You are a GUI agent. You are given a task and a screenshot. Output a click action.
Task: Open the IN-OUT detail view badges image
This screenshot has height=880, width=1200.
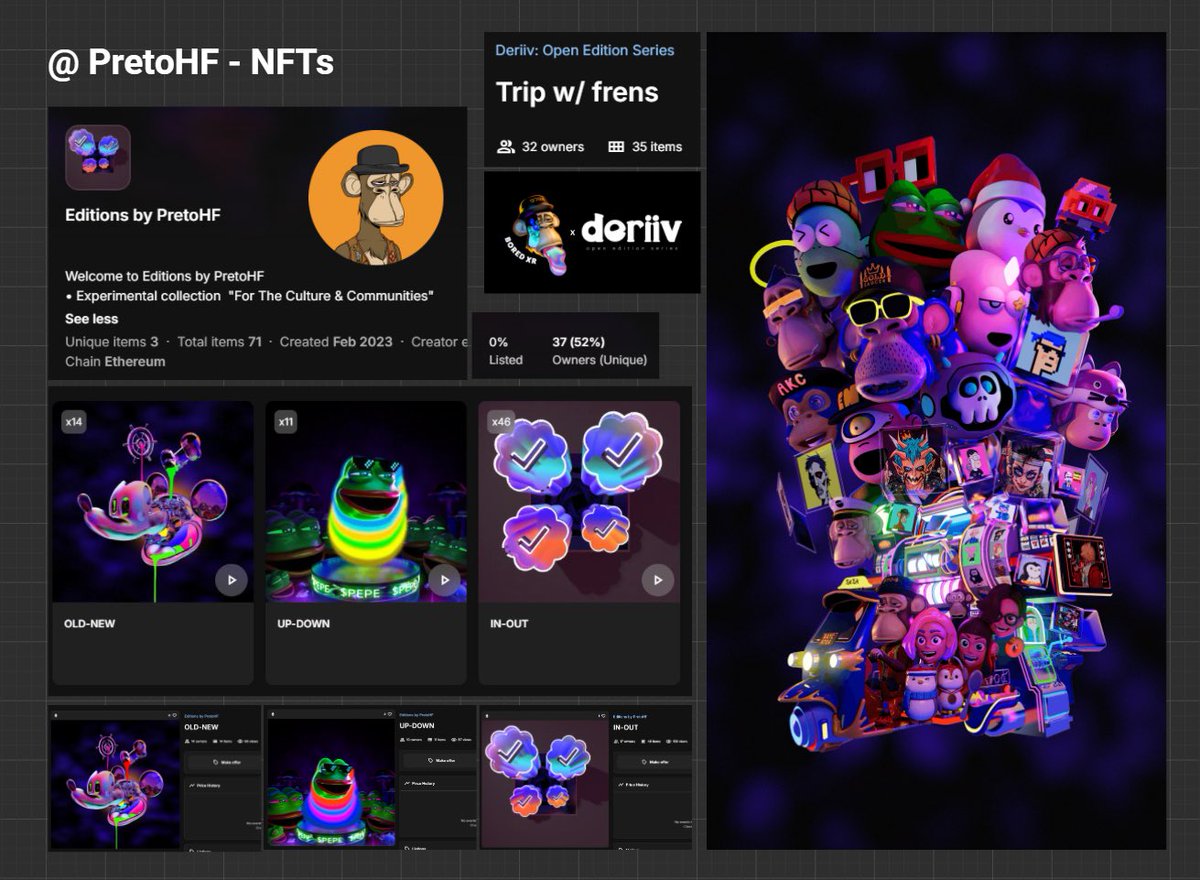(544, 785)
